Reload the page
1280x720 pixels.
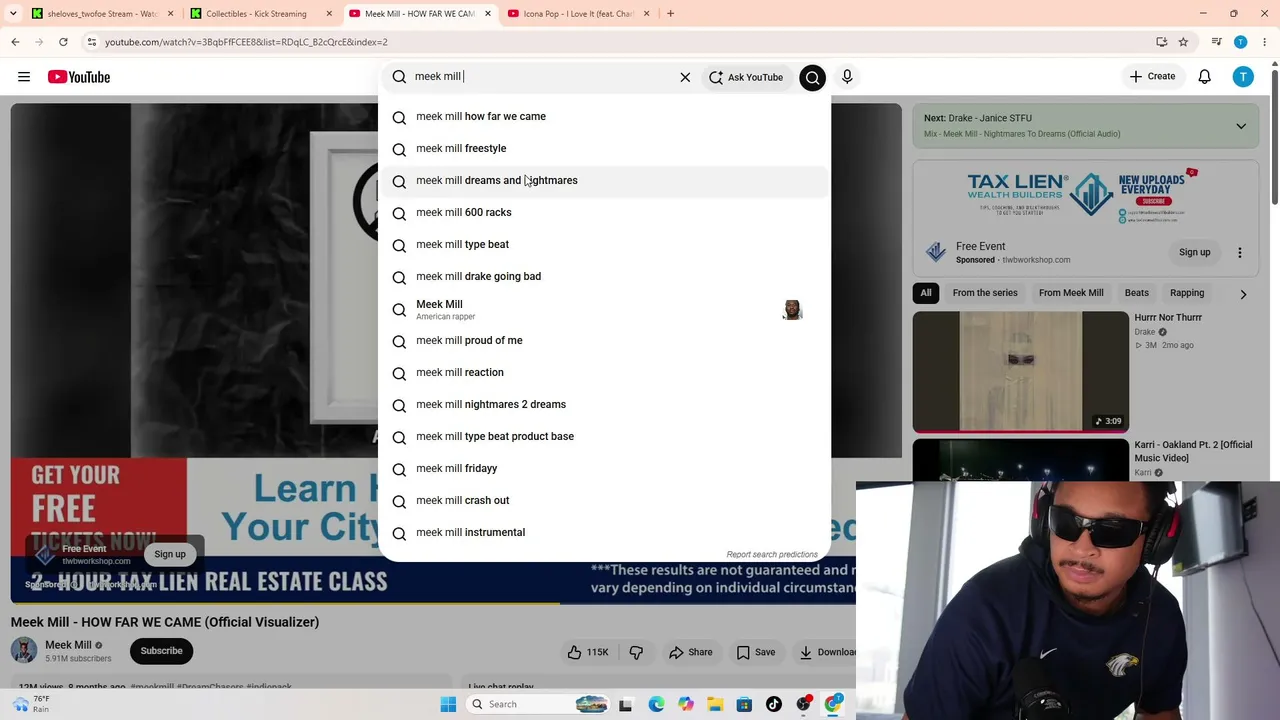(63, 42)
